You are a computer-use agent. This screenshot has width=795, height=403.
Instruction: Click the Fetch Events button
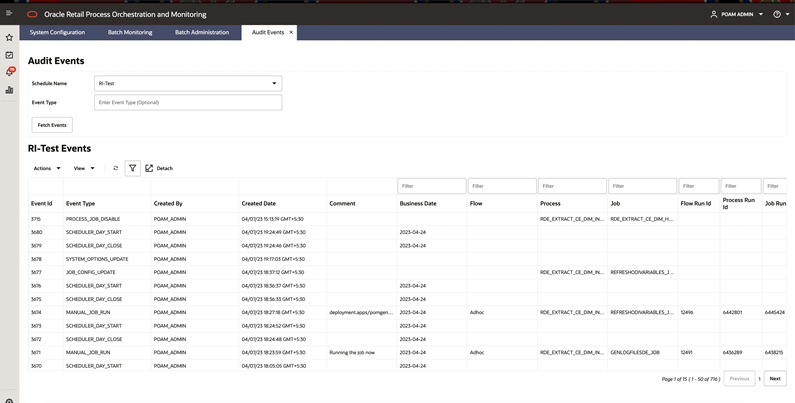52,125
